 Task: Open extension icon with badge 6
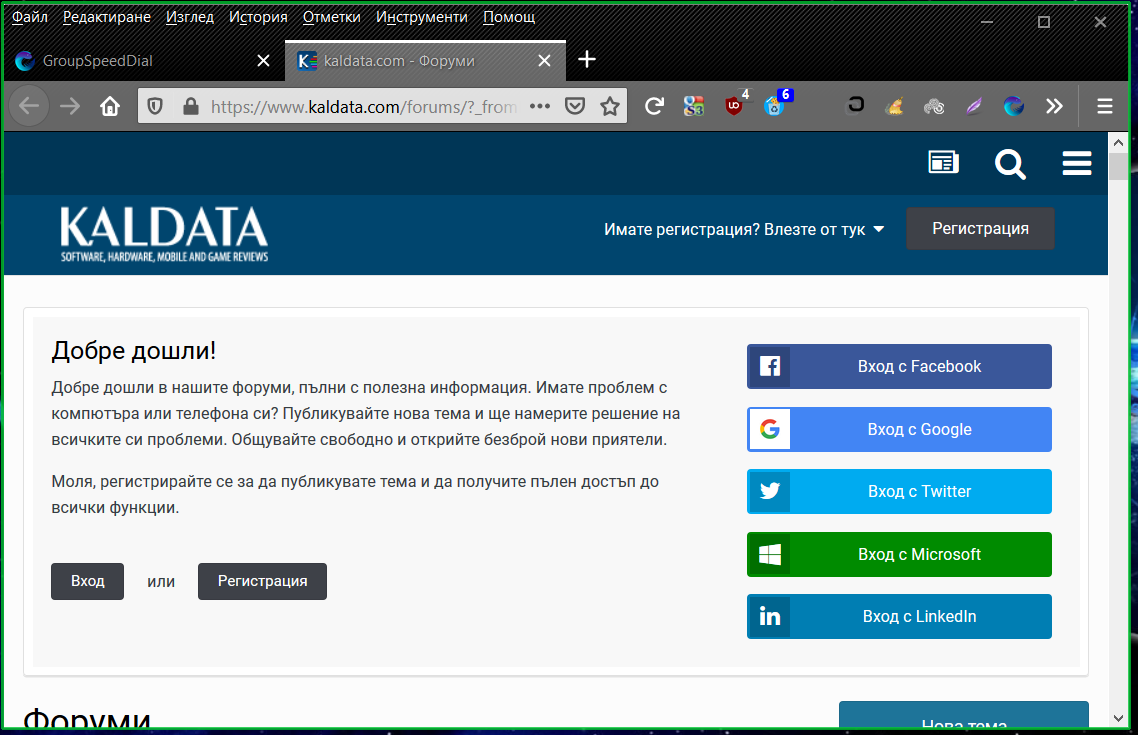click(x=775, y=105)
